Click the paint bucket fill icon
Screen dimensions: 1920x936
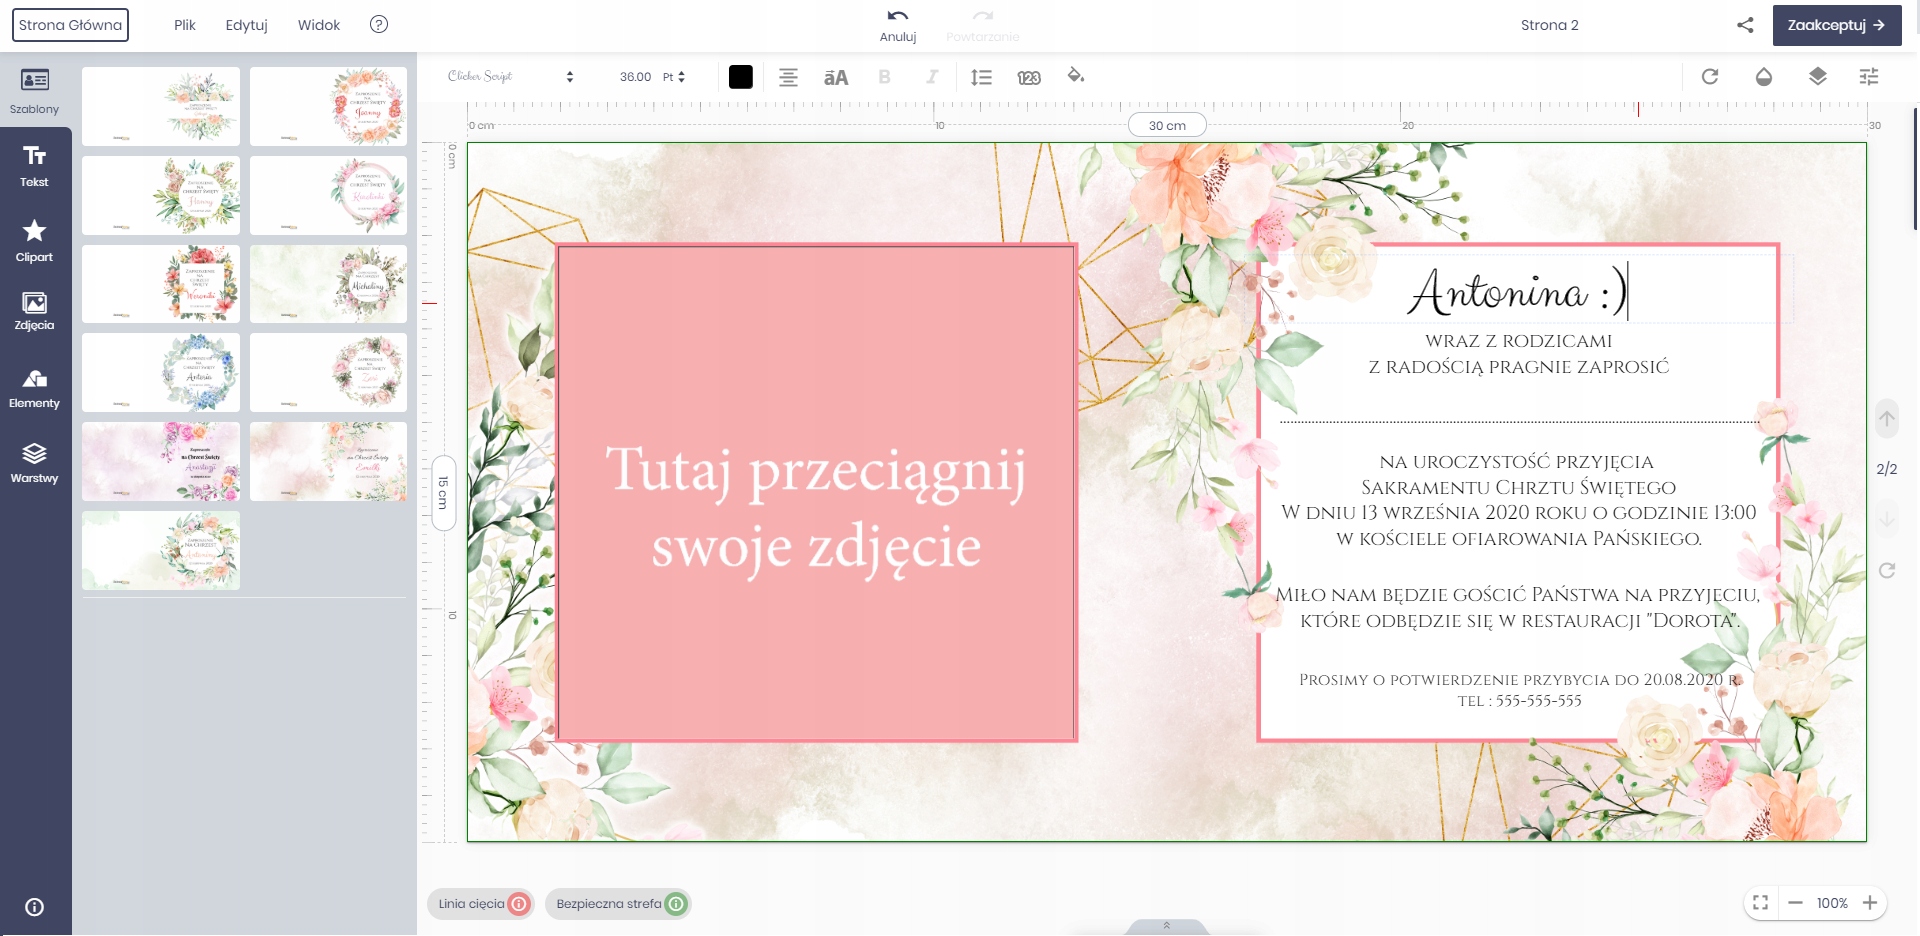pos(1076,76)
